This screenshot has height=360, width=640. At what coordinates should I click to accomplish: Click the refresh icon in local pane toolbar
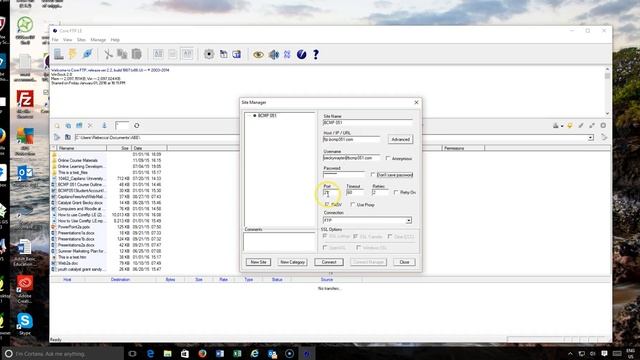(x=137, y=125)
